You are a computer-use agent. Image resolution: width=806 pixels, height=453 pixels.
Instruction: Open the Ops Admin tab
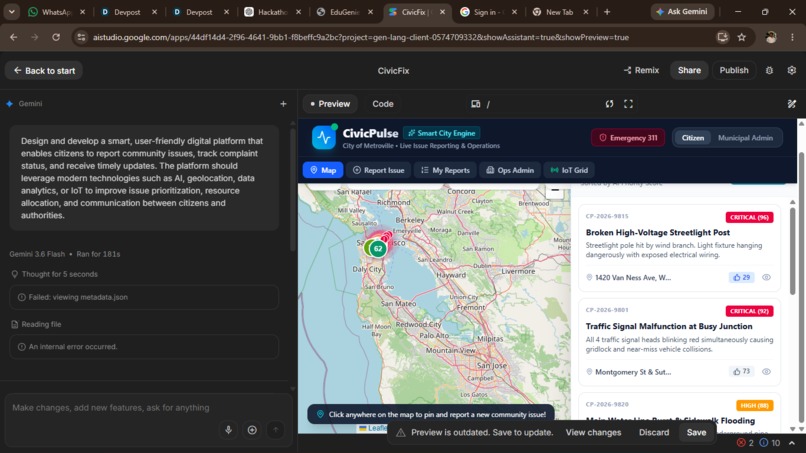pos(510,170)
